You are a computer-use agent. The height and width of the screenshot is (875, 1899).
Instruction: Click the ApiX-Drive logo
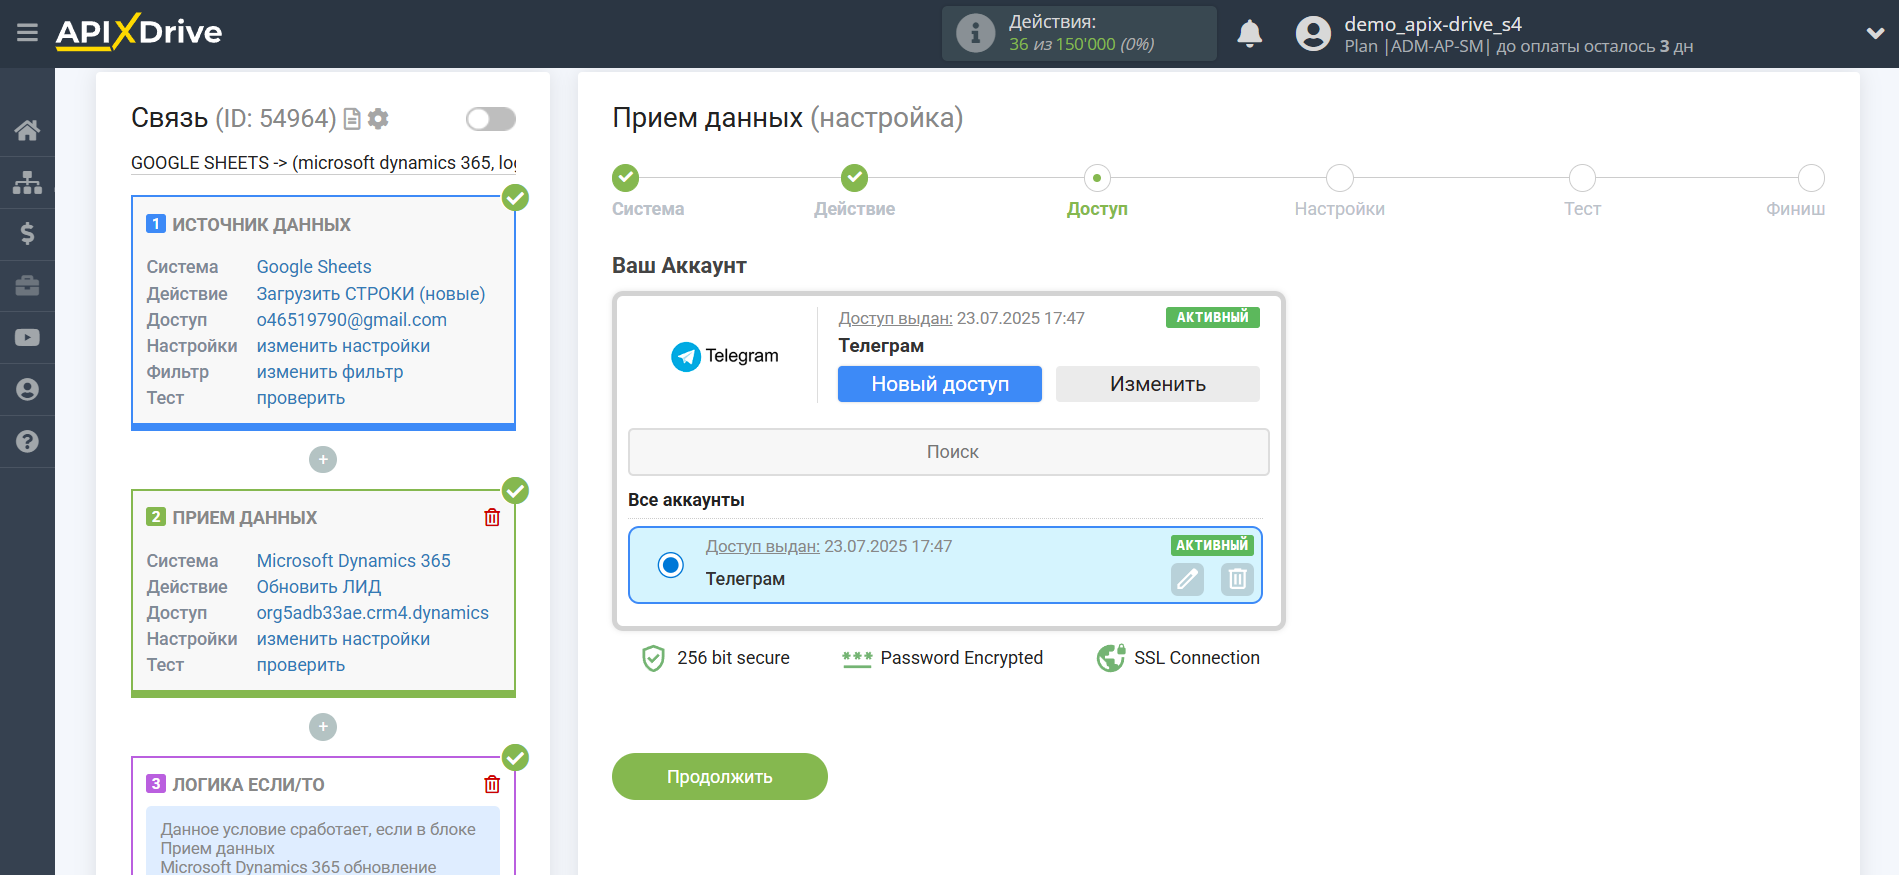coord(139,32)
